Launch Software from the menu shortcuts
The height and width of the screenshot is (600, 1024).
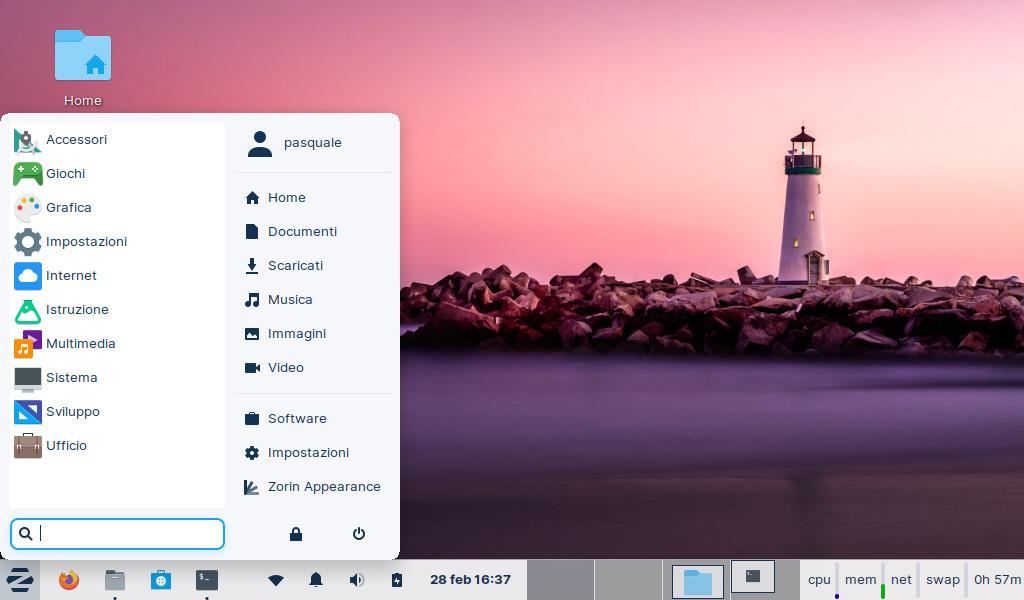(313, 418)
